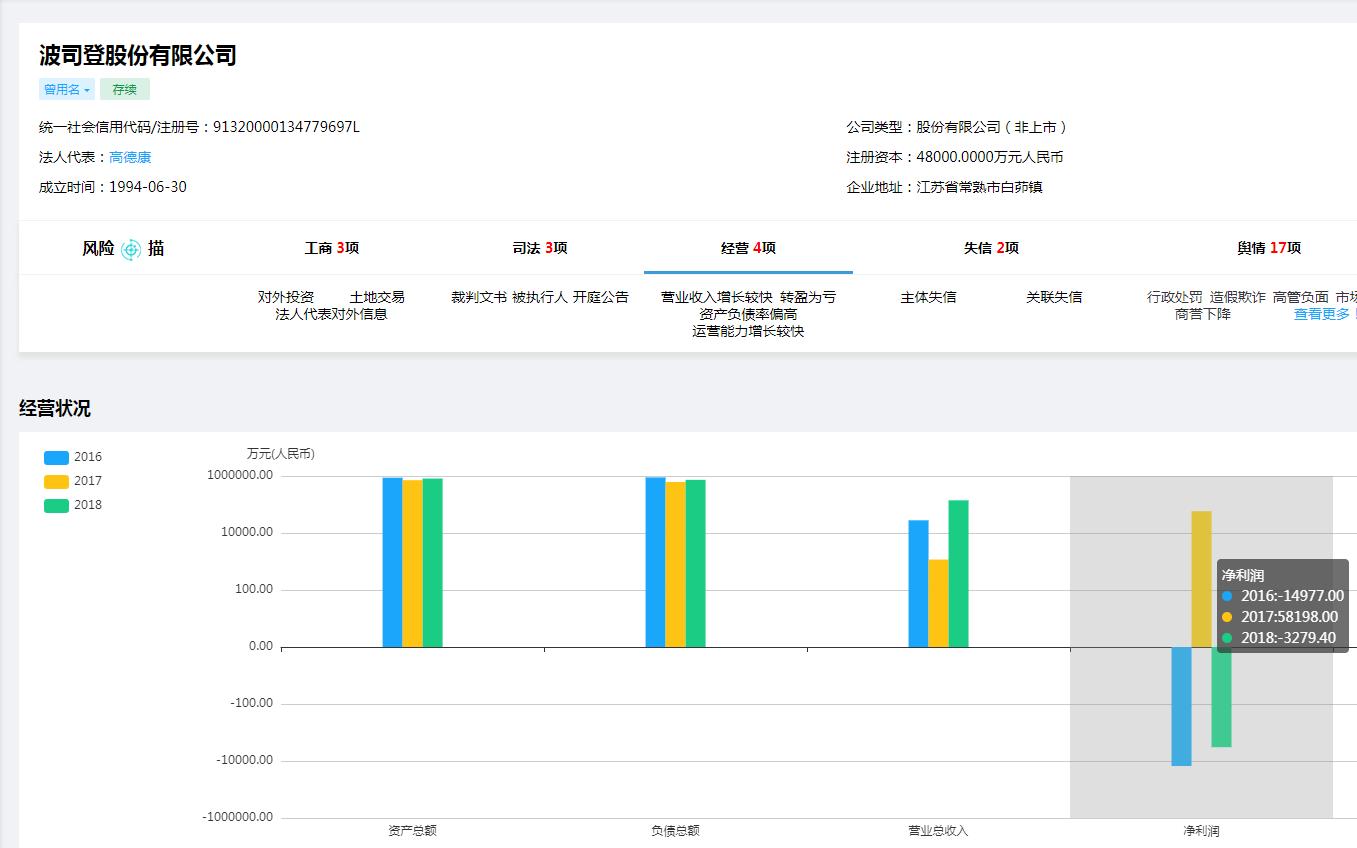Open 主体失信 item
The height and width of the screenshot is (848, 1357).
(928, 297)
